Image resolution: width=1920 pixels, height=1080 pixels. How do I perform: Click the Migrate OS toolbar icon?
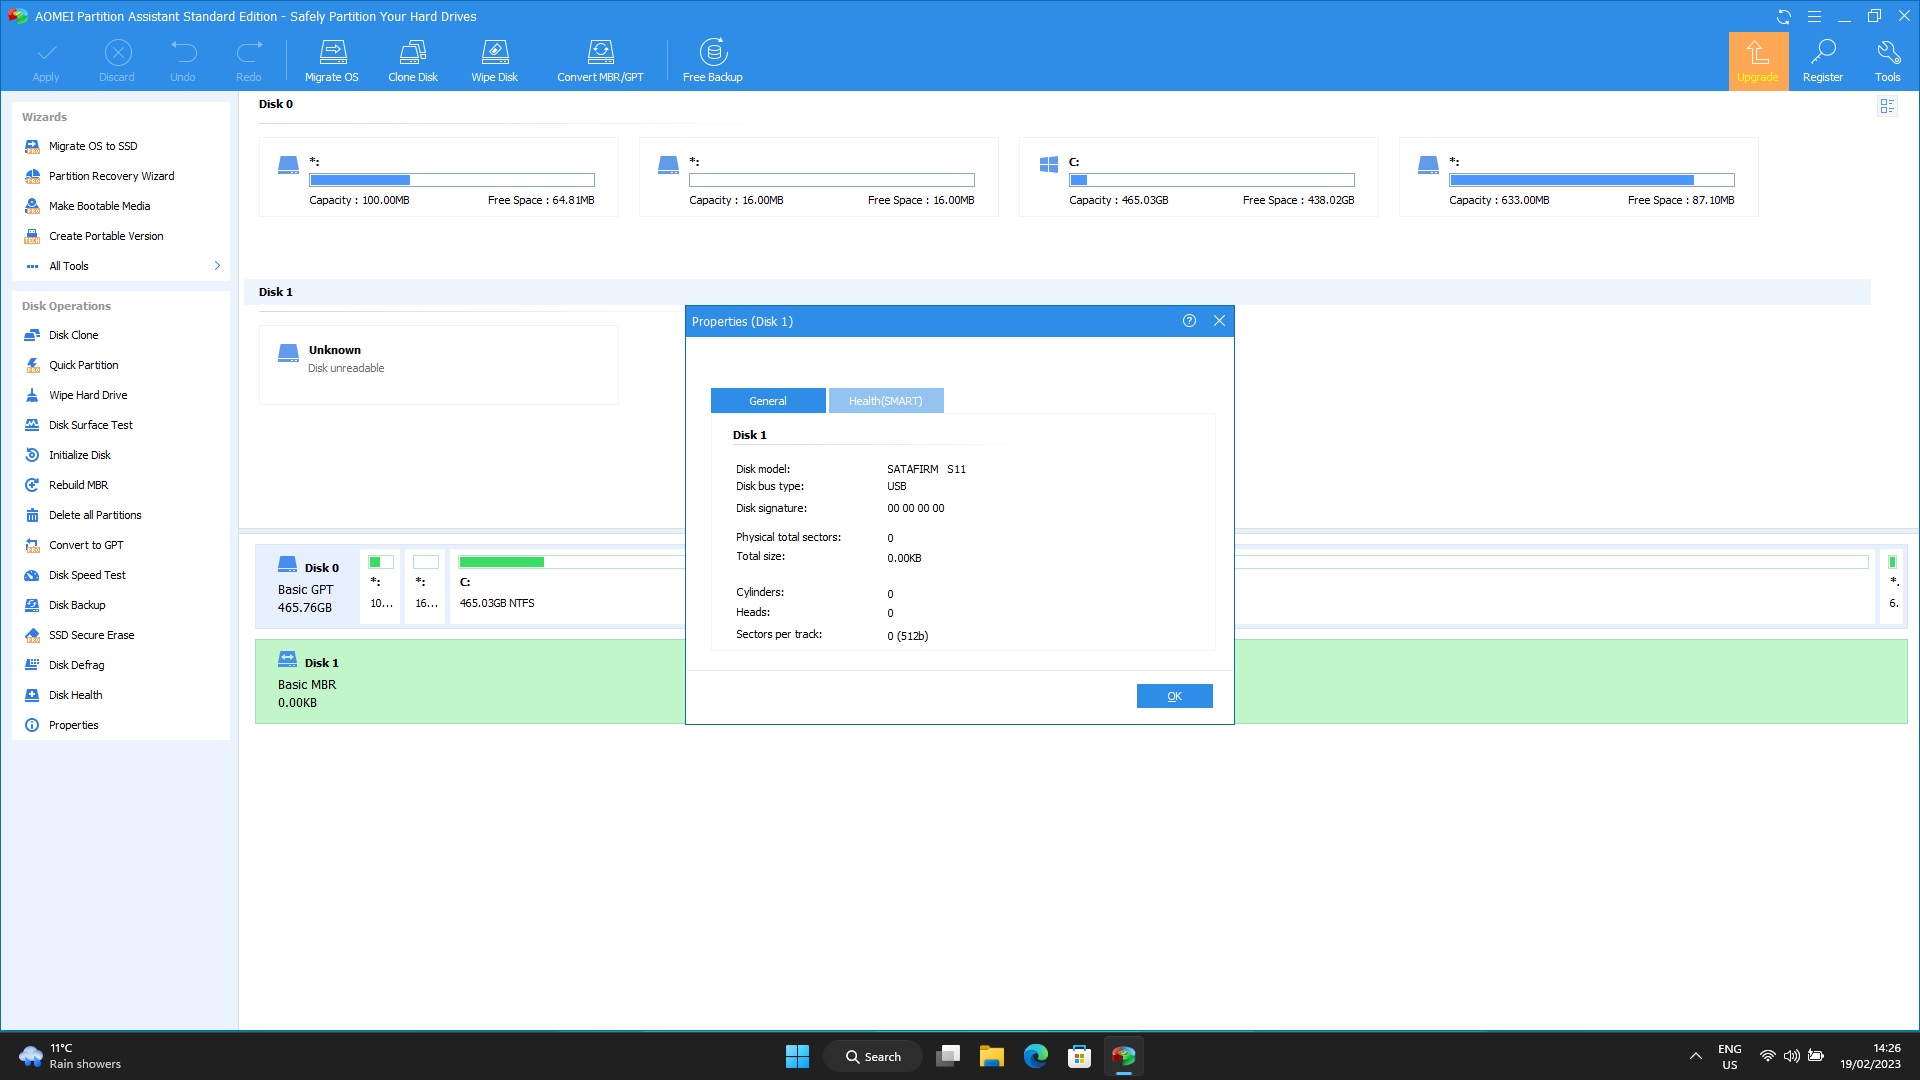(x=332, y=60)
